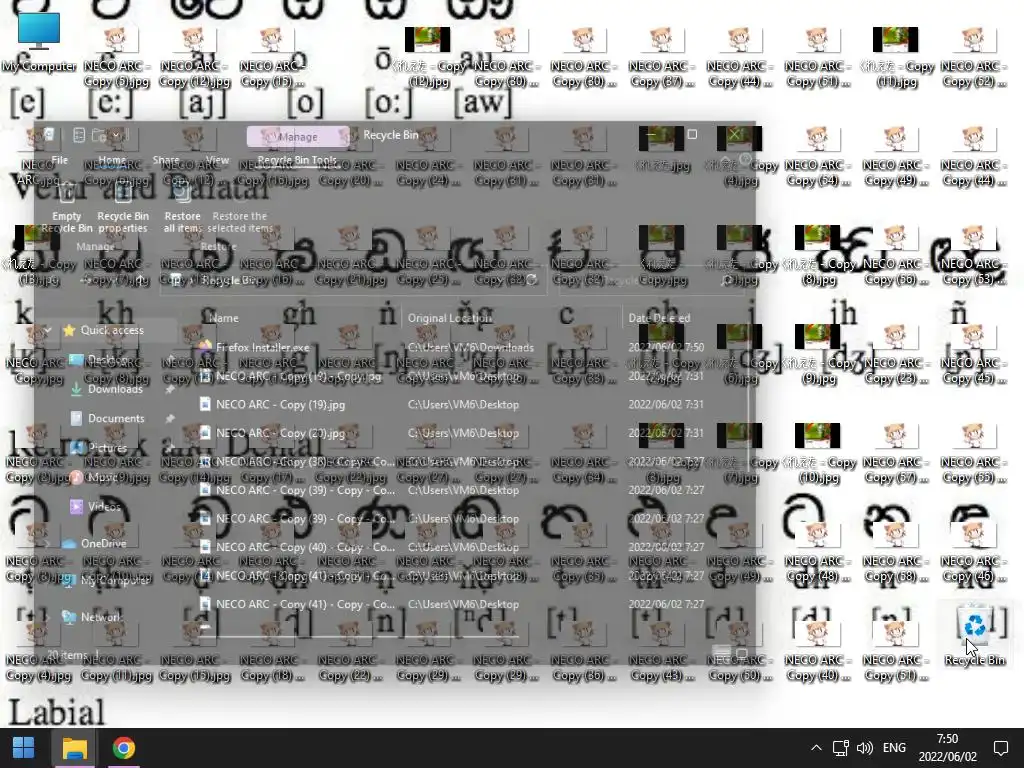Image resolution: width=1024 pixels, height=768 pixels.
Task: Open the File menu in Recycle Bin
Action: 59,160
